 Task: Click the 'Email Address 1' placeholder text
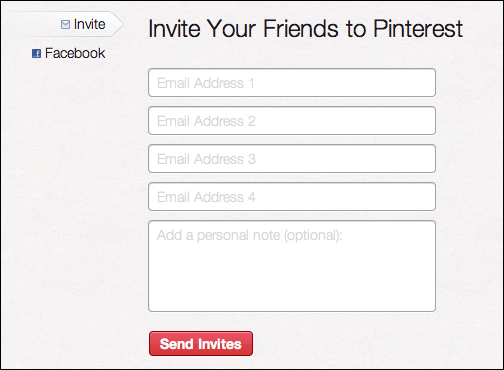pyautogui.click(x=206, y=83)
